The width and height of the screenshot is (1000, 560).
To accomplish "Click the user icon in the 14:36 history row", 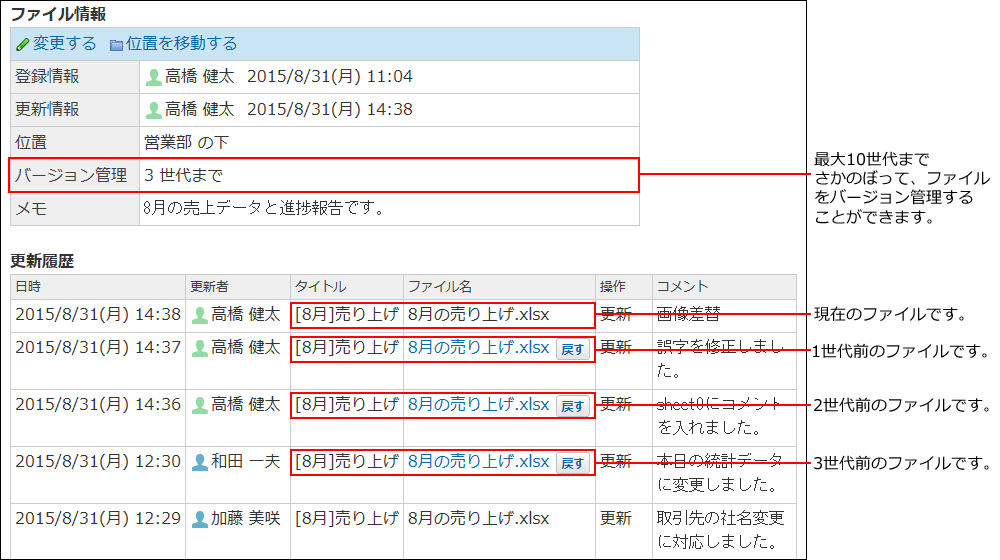I will pos(199,405).
